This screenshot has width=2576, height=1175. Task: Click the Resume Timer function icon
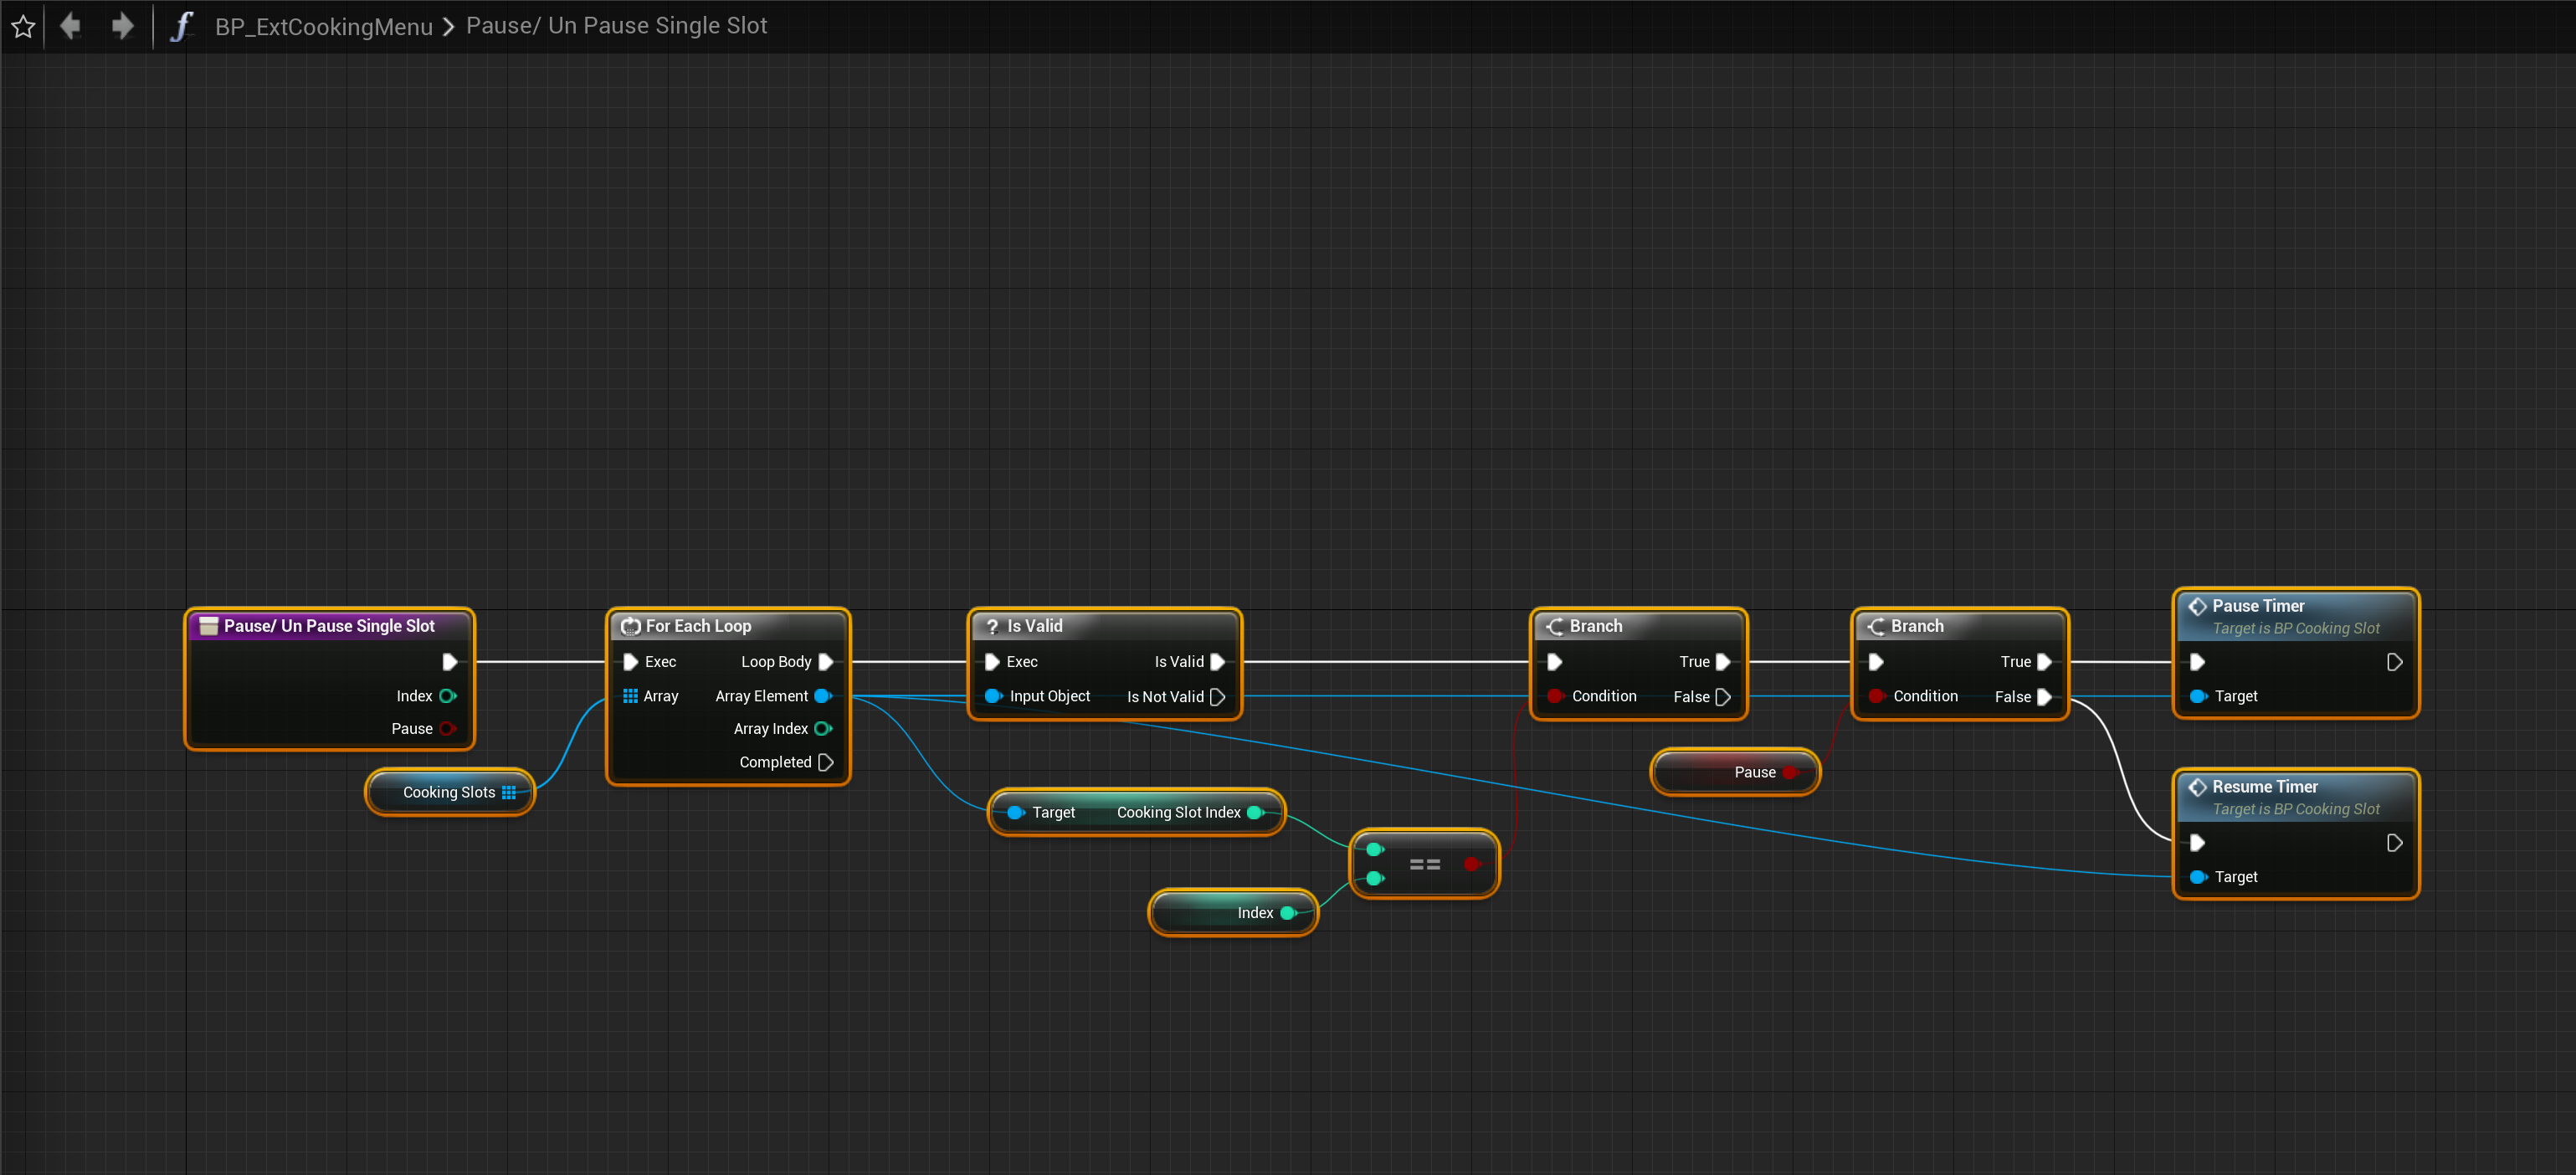click(x=2197, y=787)
